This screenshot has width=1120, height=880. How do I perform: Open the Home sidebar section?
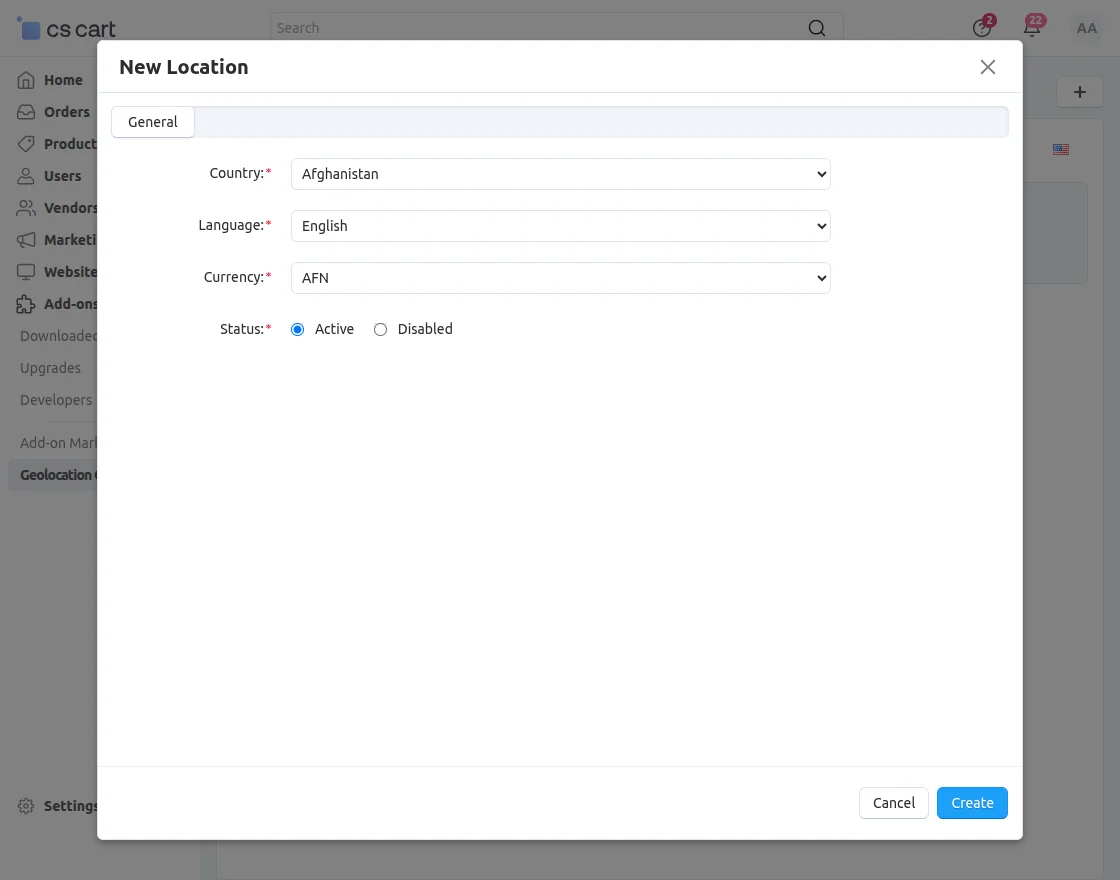[x=27, y=79]
